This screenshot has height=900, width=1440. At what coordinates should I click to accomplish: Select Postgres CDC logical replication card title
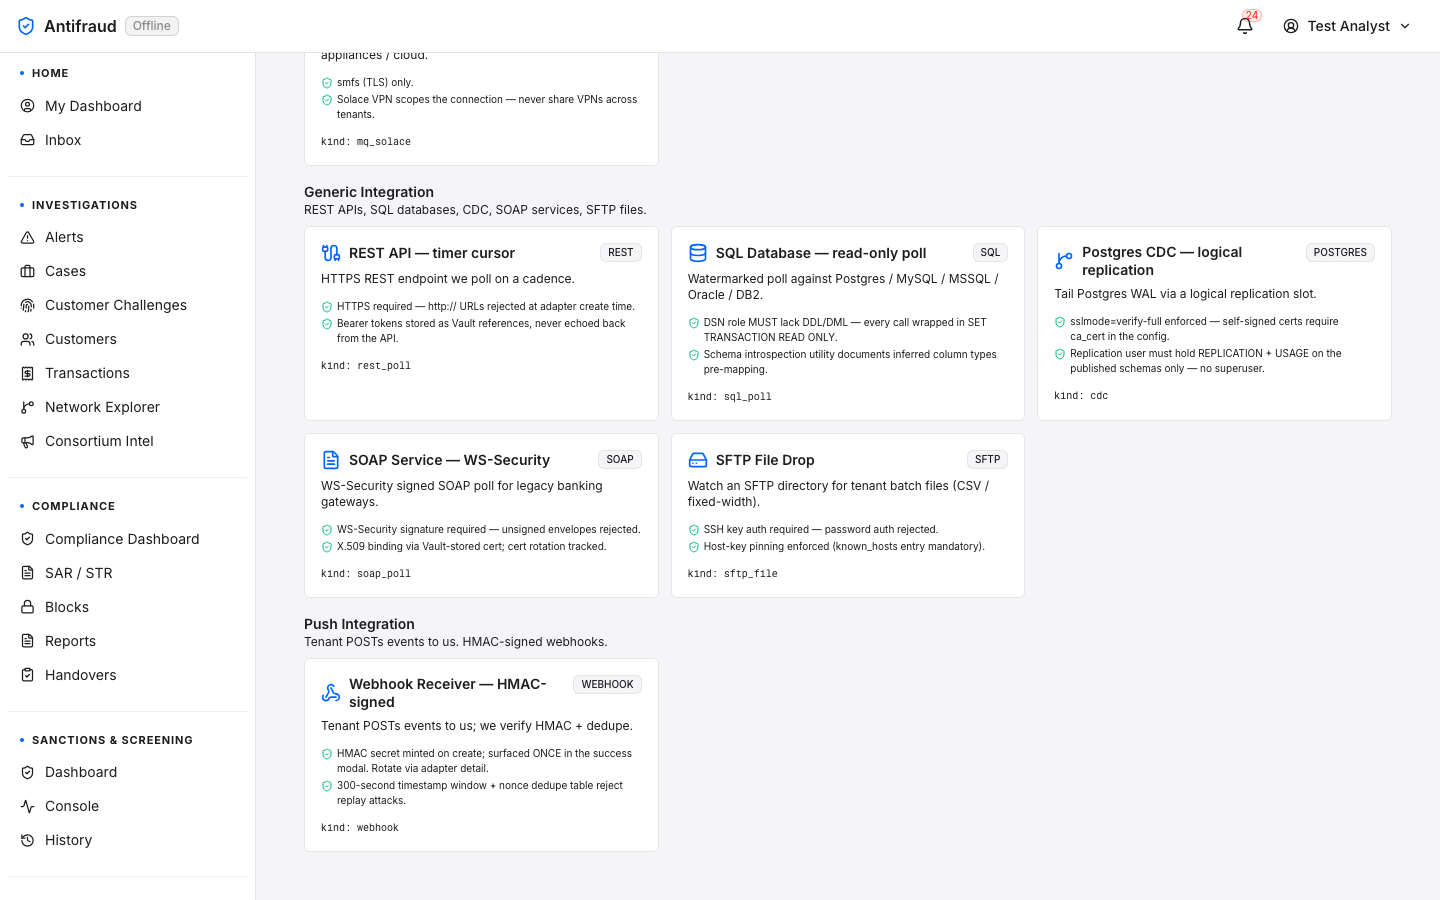coord(1162,261)
